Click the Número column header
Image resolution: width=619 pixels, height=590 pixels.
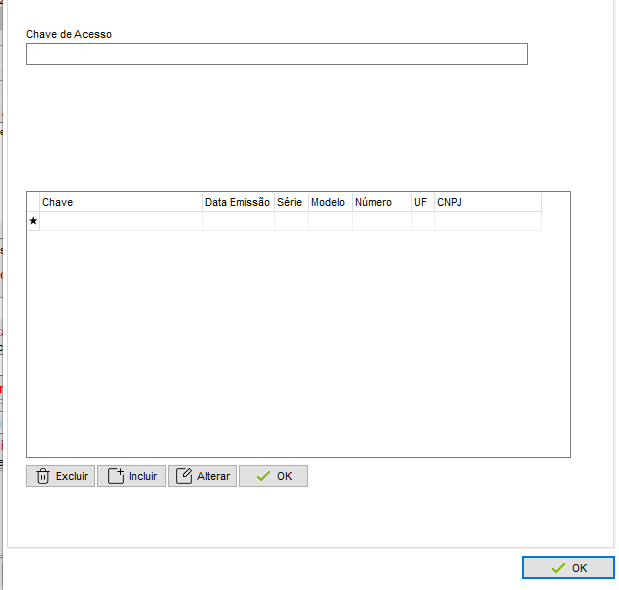point(381,202)
